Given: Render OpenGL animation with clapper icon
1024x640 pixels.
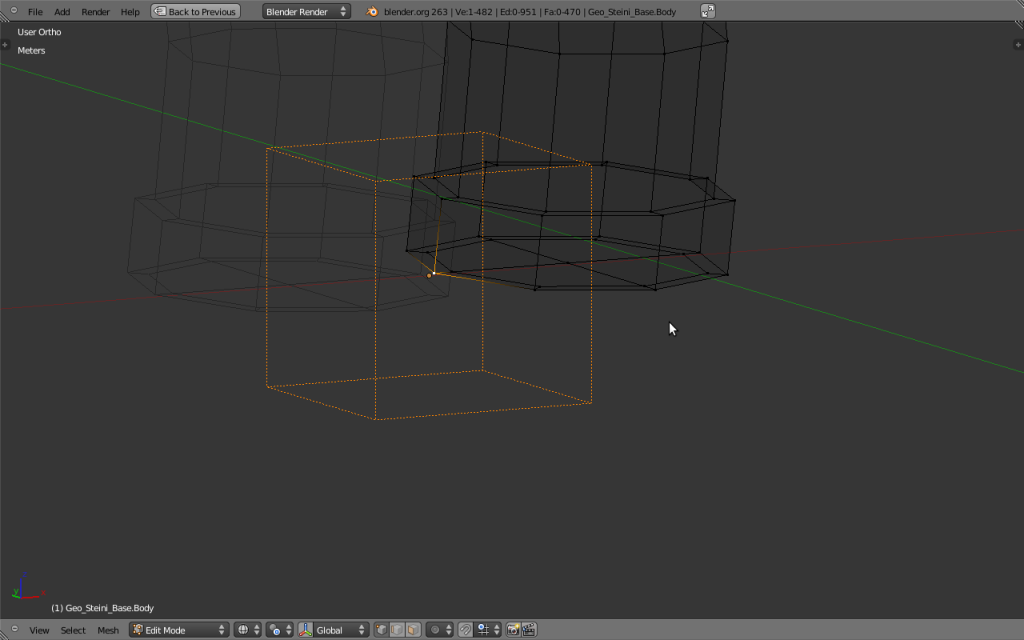Looking at the screenshot, I should 529,630.
